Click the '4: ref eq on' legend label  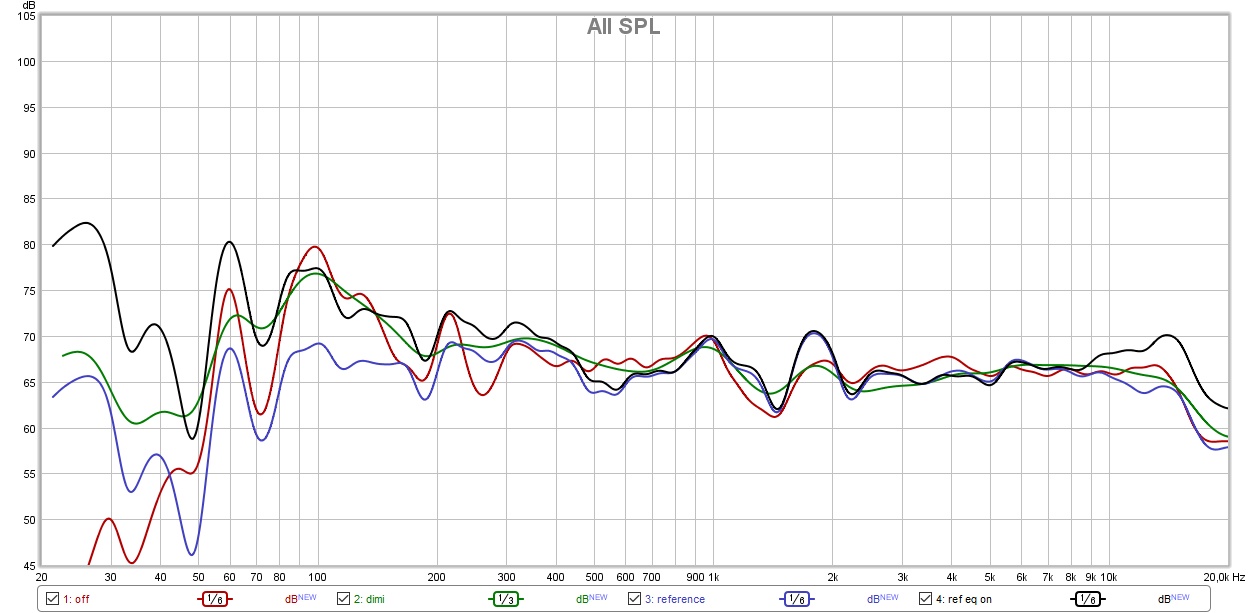click(962, 600)
